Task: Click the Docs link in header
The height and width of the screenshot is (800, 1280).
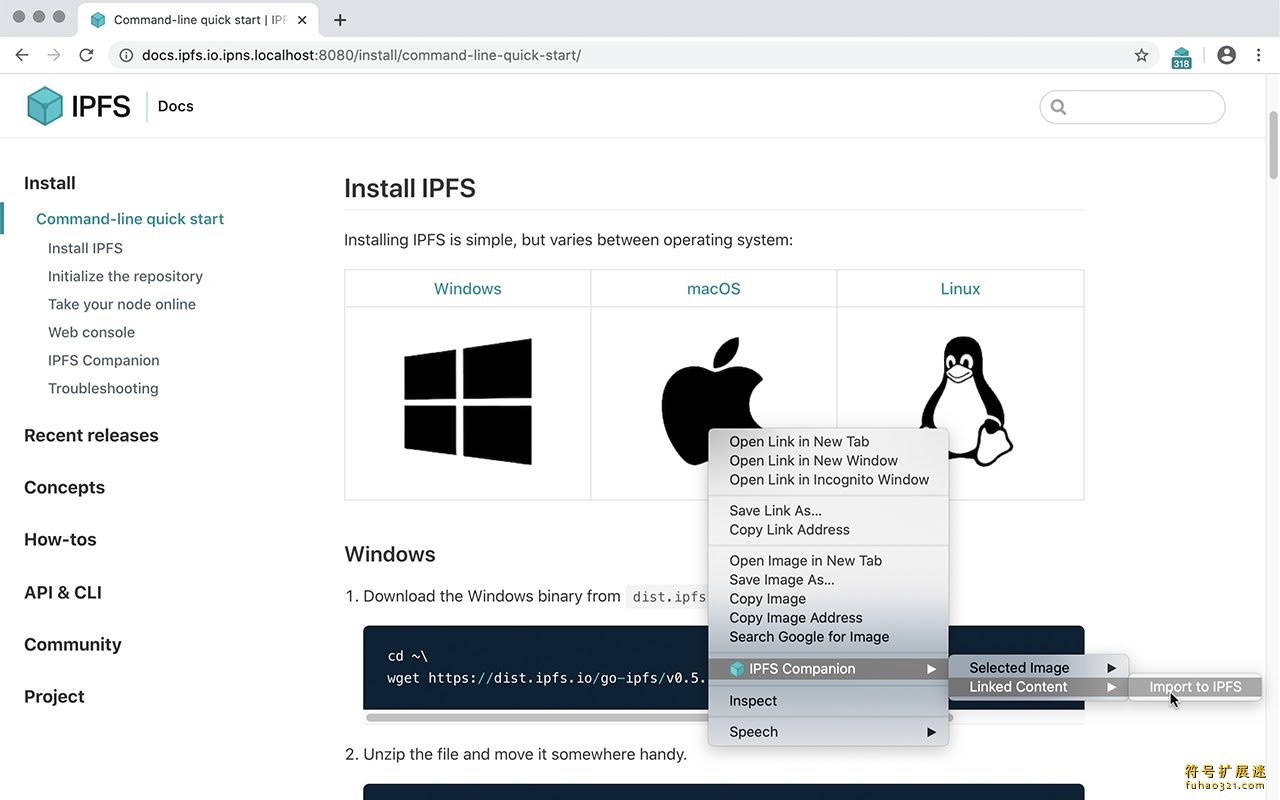Action: point(175,106)
